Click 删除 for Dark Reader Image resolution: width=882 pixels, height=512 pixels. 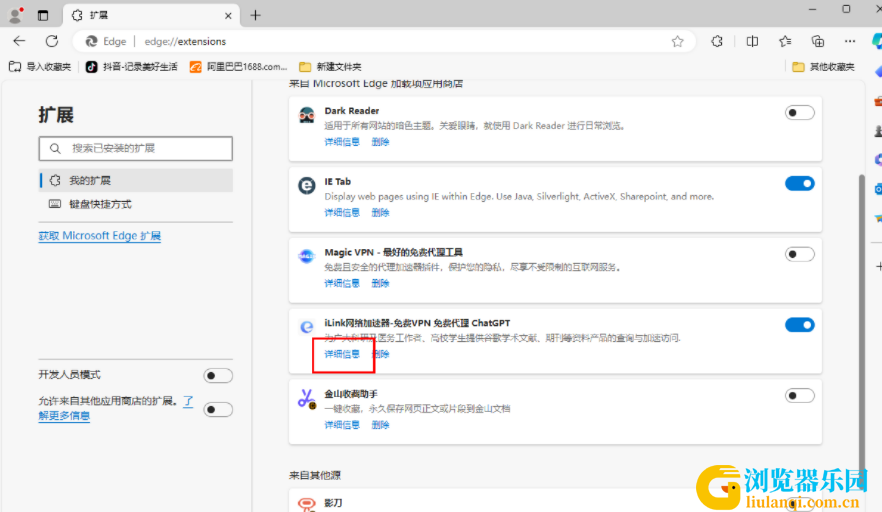380,142
